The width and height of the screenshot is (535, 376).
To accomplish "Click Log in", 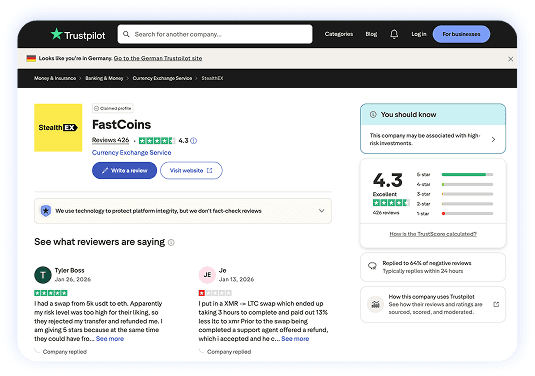I will tap(419, 34).
